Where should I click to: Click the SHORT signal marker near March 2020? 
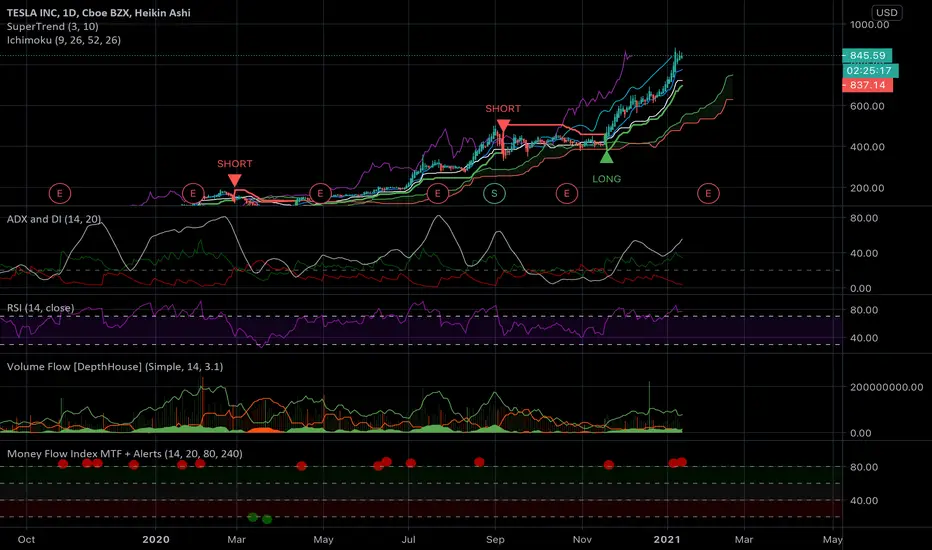(x=235, y=180)
